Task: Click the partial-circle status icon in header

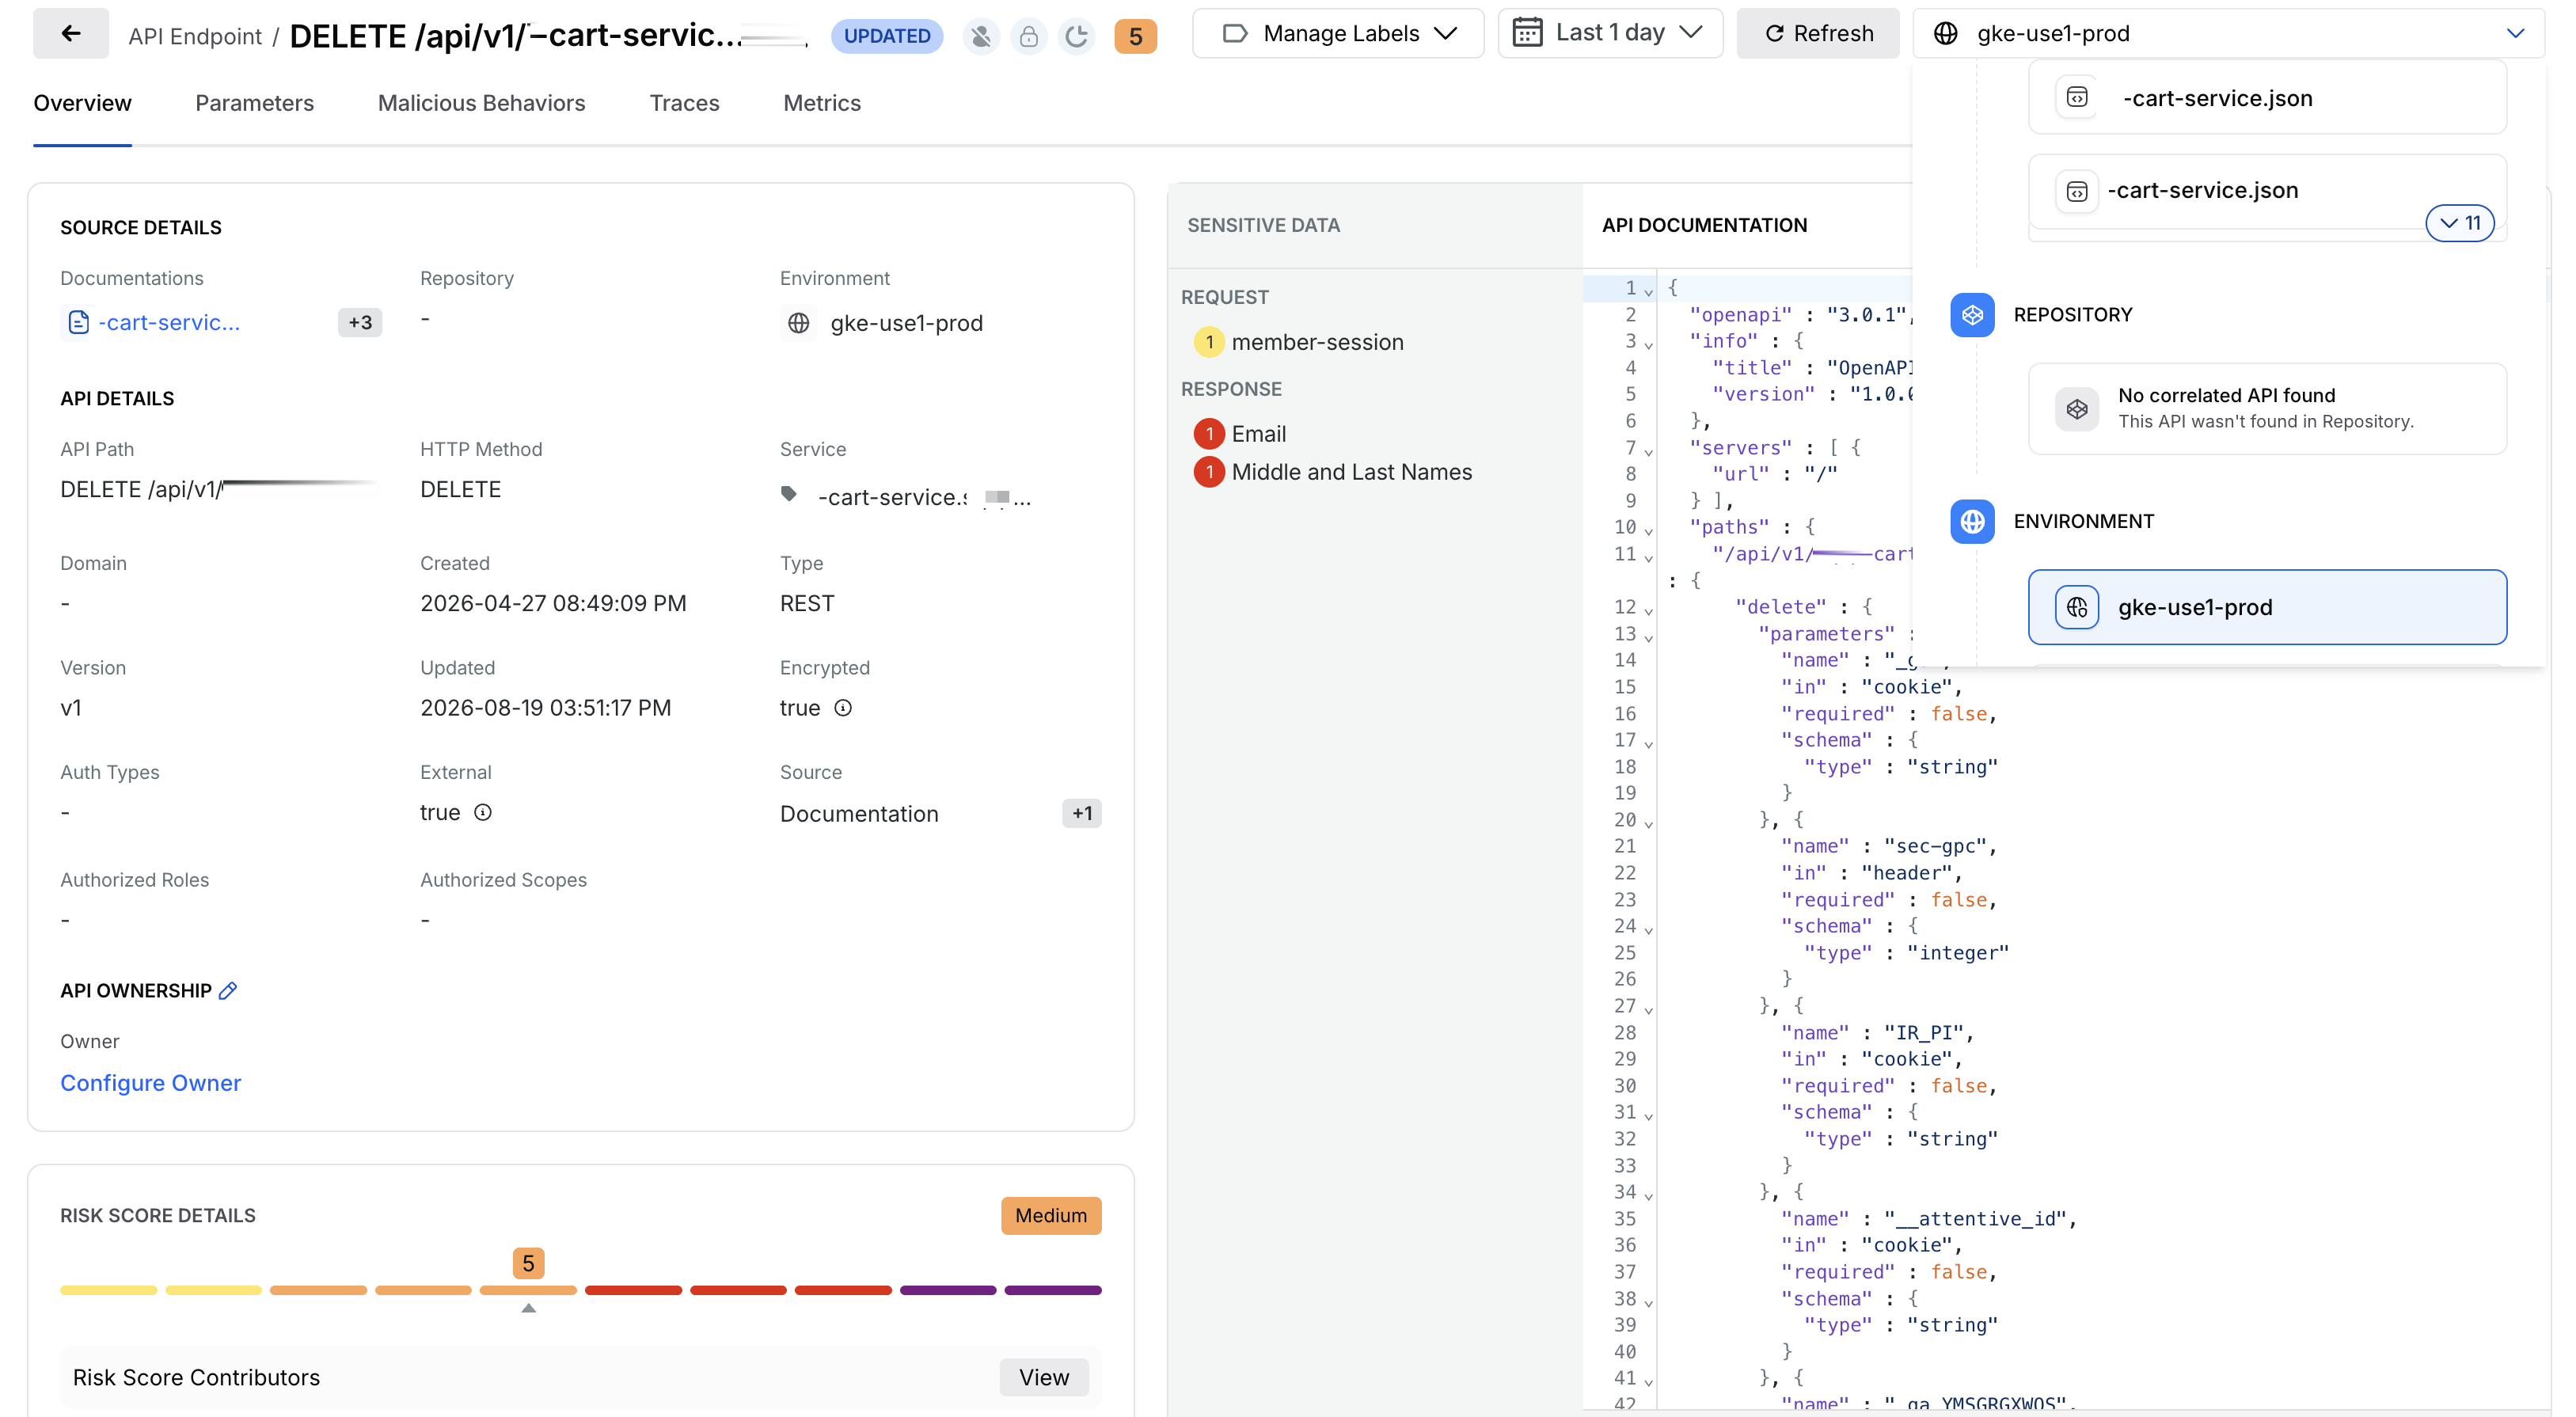Action: tap(1076, 36)
